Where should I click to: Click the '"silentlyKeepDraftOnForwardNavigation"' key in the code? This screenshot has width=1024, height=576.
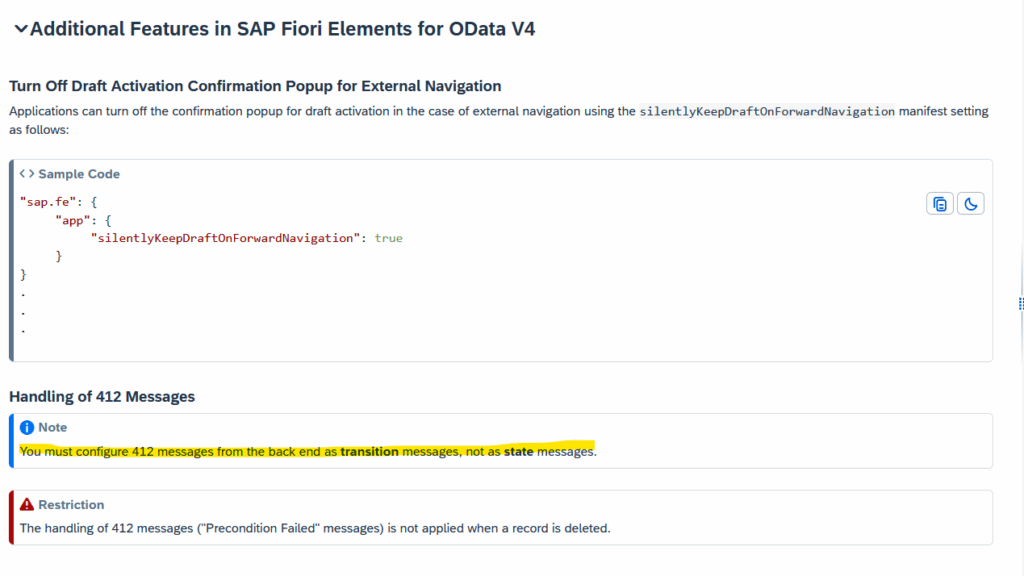(x=225, y=238)
